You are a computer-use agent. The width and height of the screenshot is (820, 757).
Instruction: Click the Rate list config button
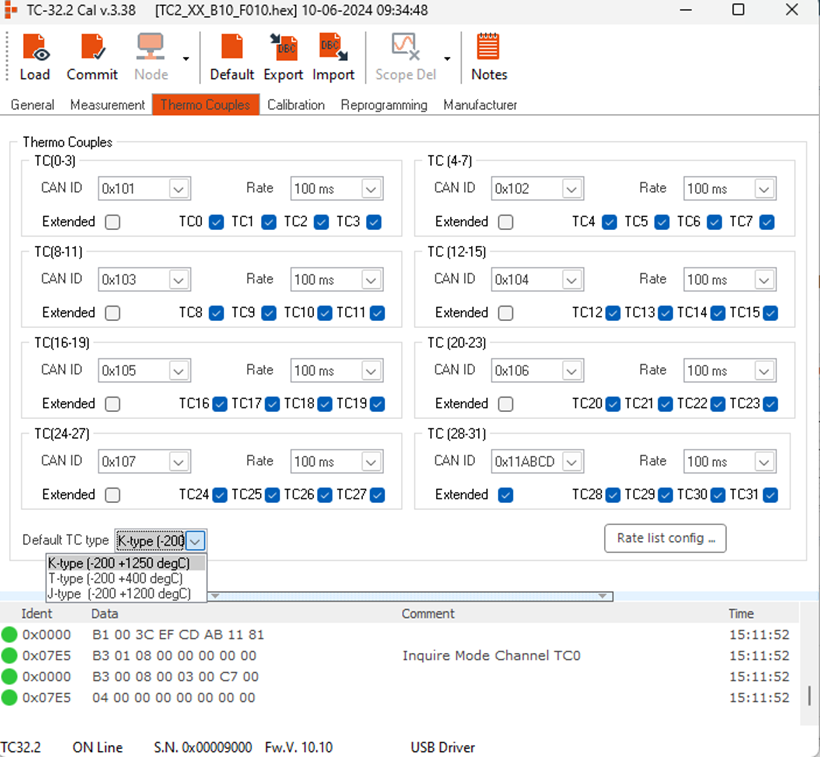pyautogui.click(x=665, y=538)
